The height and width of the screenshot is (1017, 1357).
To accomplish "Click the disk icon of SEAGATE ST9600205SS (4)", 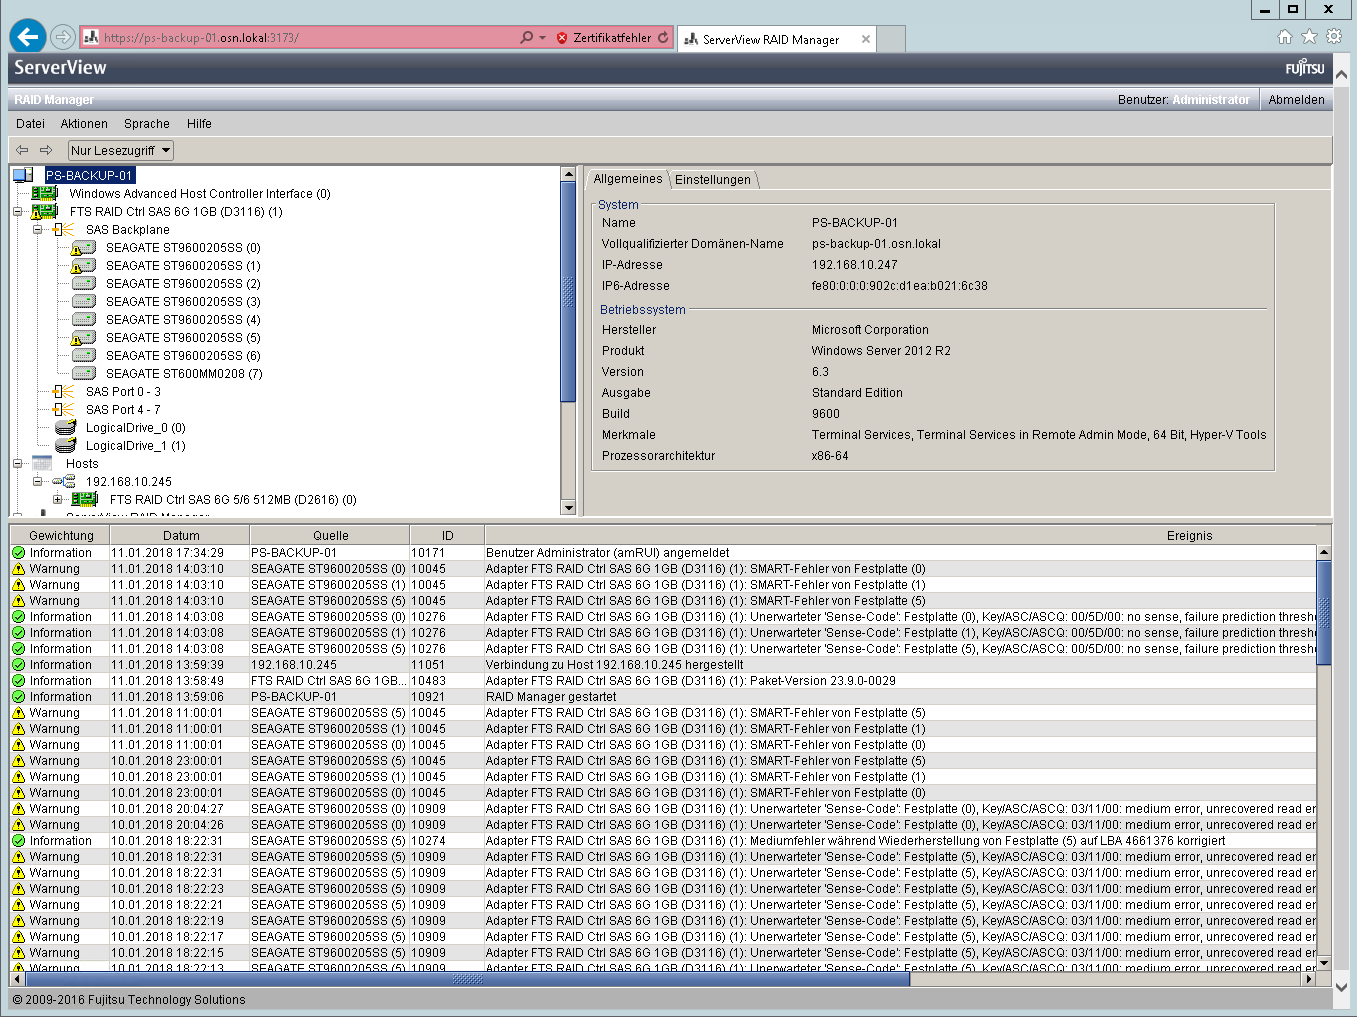I will point(84,320).
